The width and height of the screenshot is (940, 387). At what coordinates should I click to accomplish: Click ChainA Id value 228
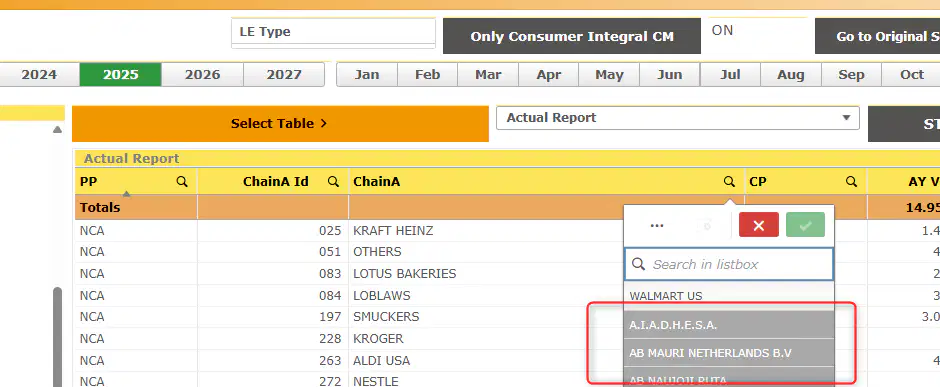click(x=330, y=338)
